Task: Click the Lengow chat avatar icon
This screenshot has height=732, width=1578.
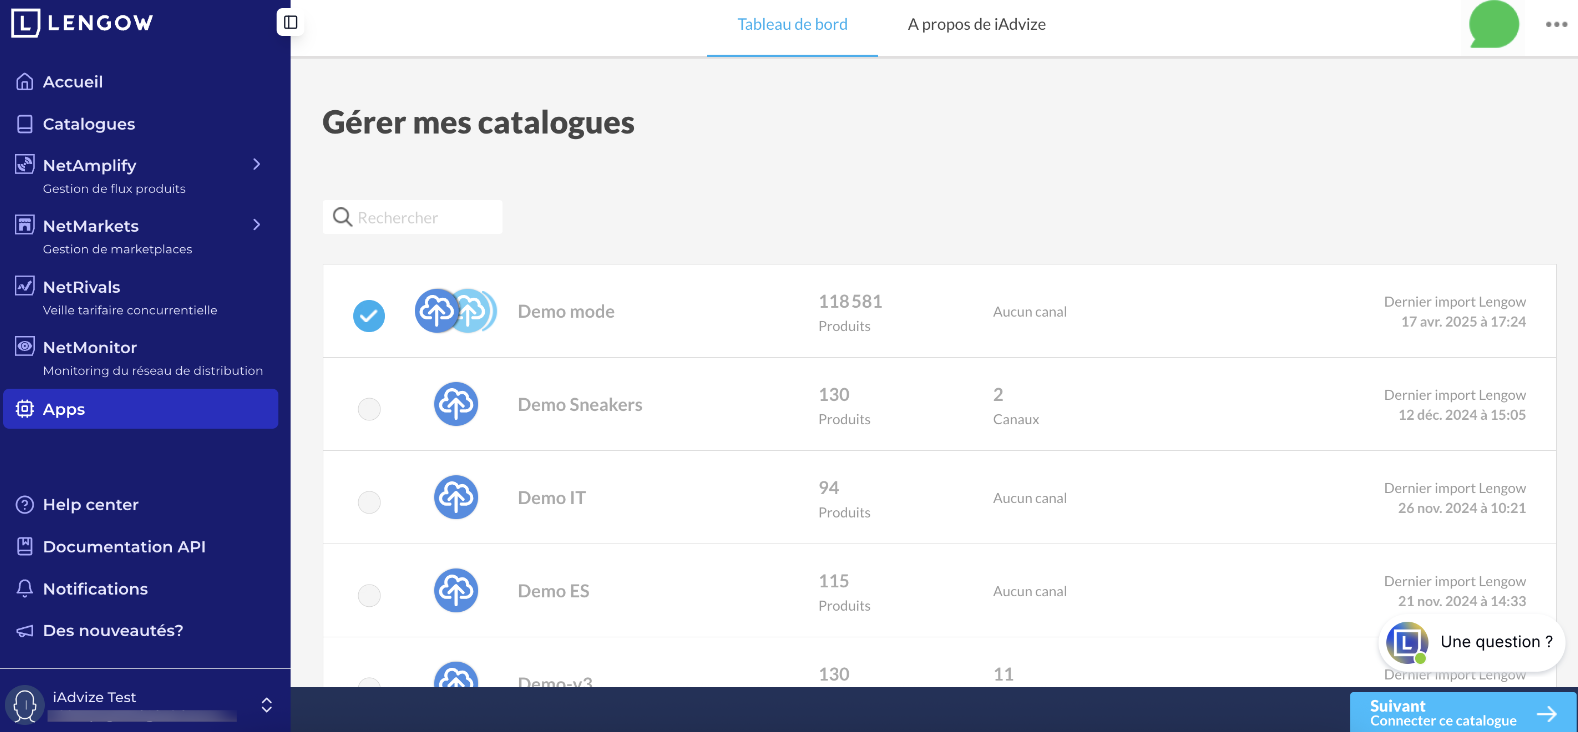Action: coord(1407,642)
